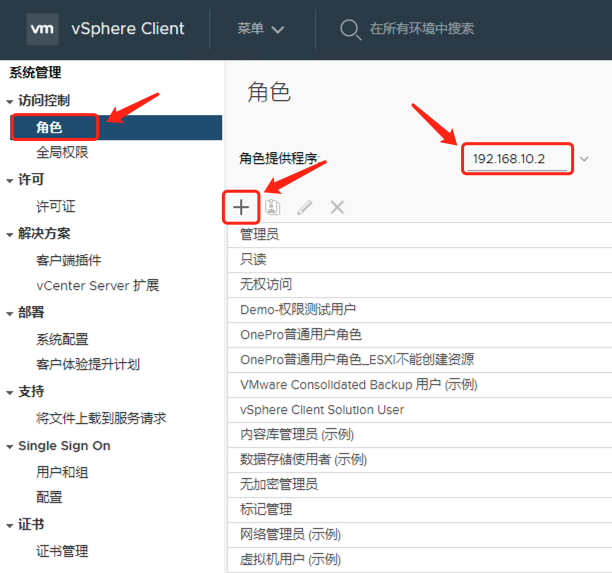Click the search magnifier icon
Viewport: 612px width, 573px height.
pos(350,29)
